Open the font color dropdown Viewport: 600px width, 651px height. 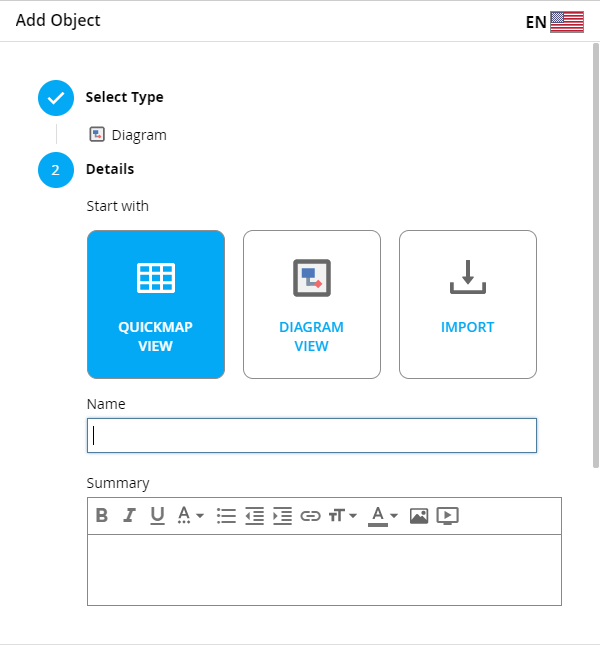click(383, 516)
